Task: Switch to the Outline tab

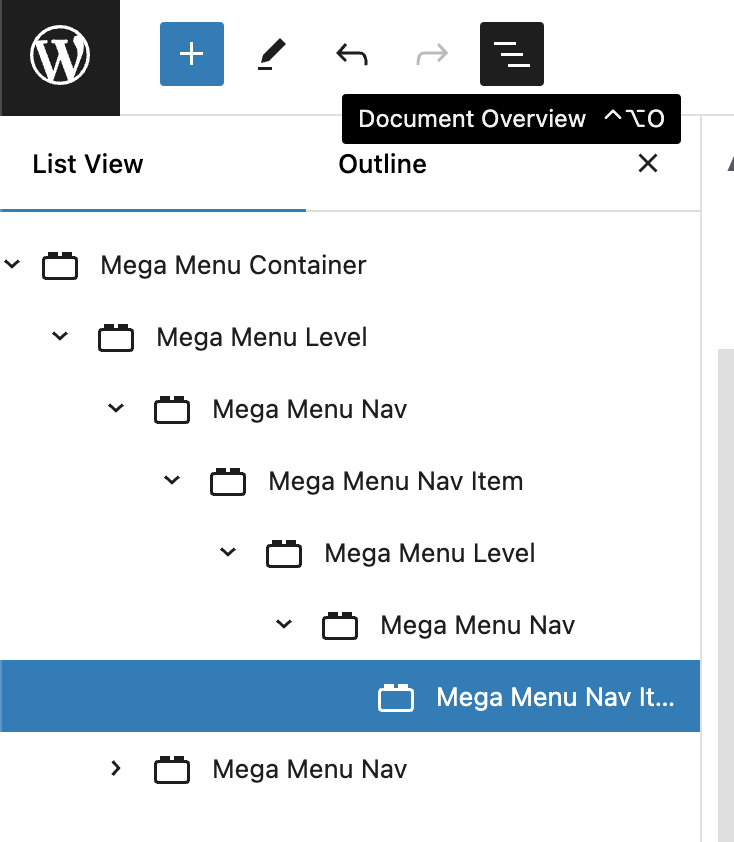Action: click(x=383, y=164)
